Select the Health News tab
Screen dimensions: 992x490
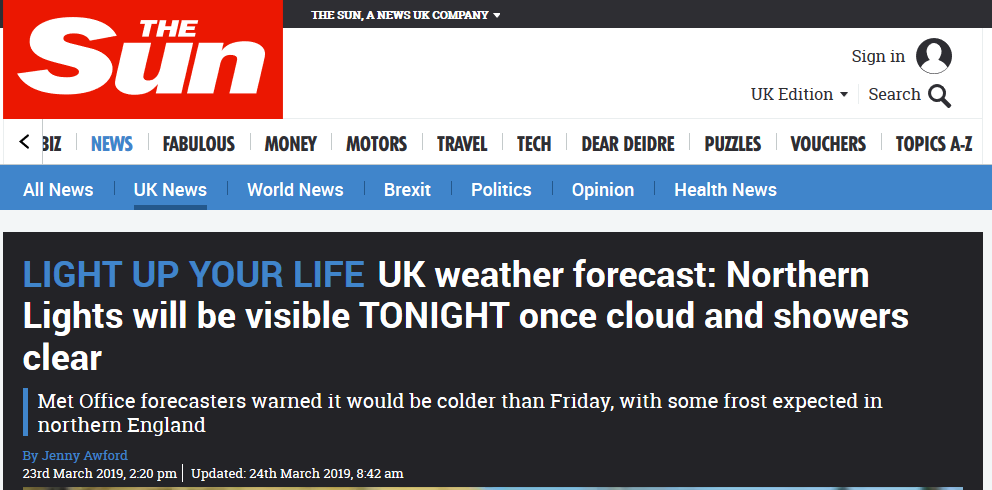click(725, 189)
